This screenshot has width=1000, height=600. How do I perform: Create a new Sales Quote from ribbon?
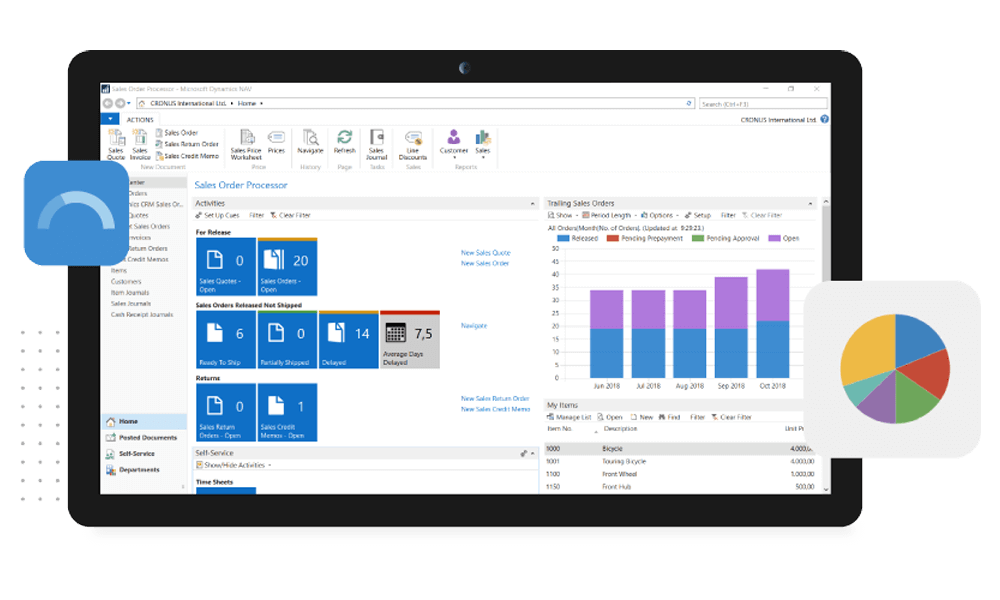click(116, 145)
